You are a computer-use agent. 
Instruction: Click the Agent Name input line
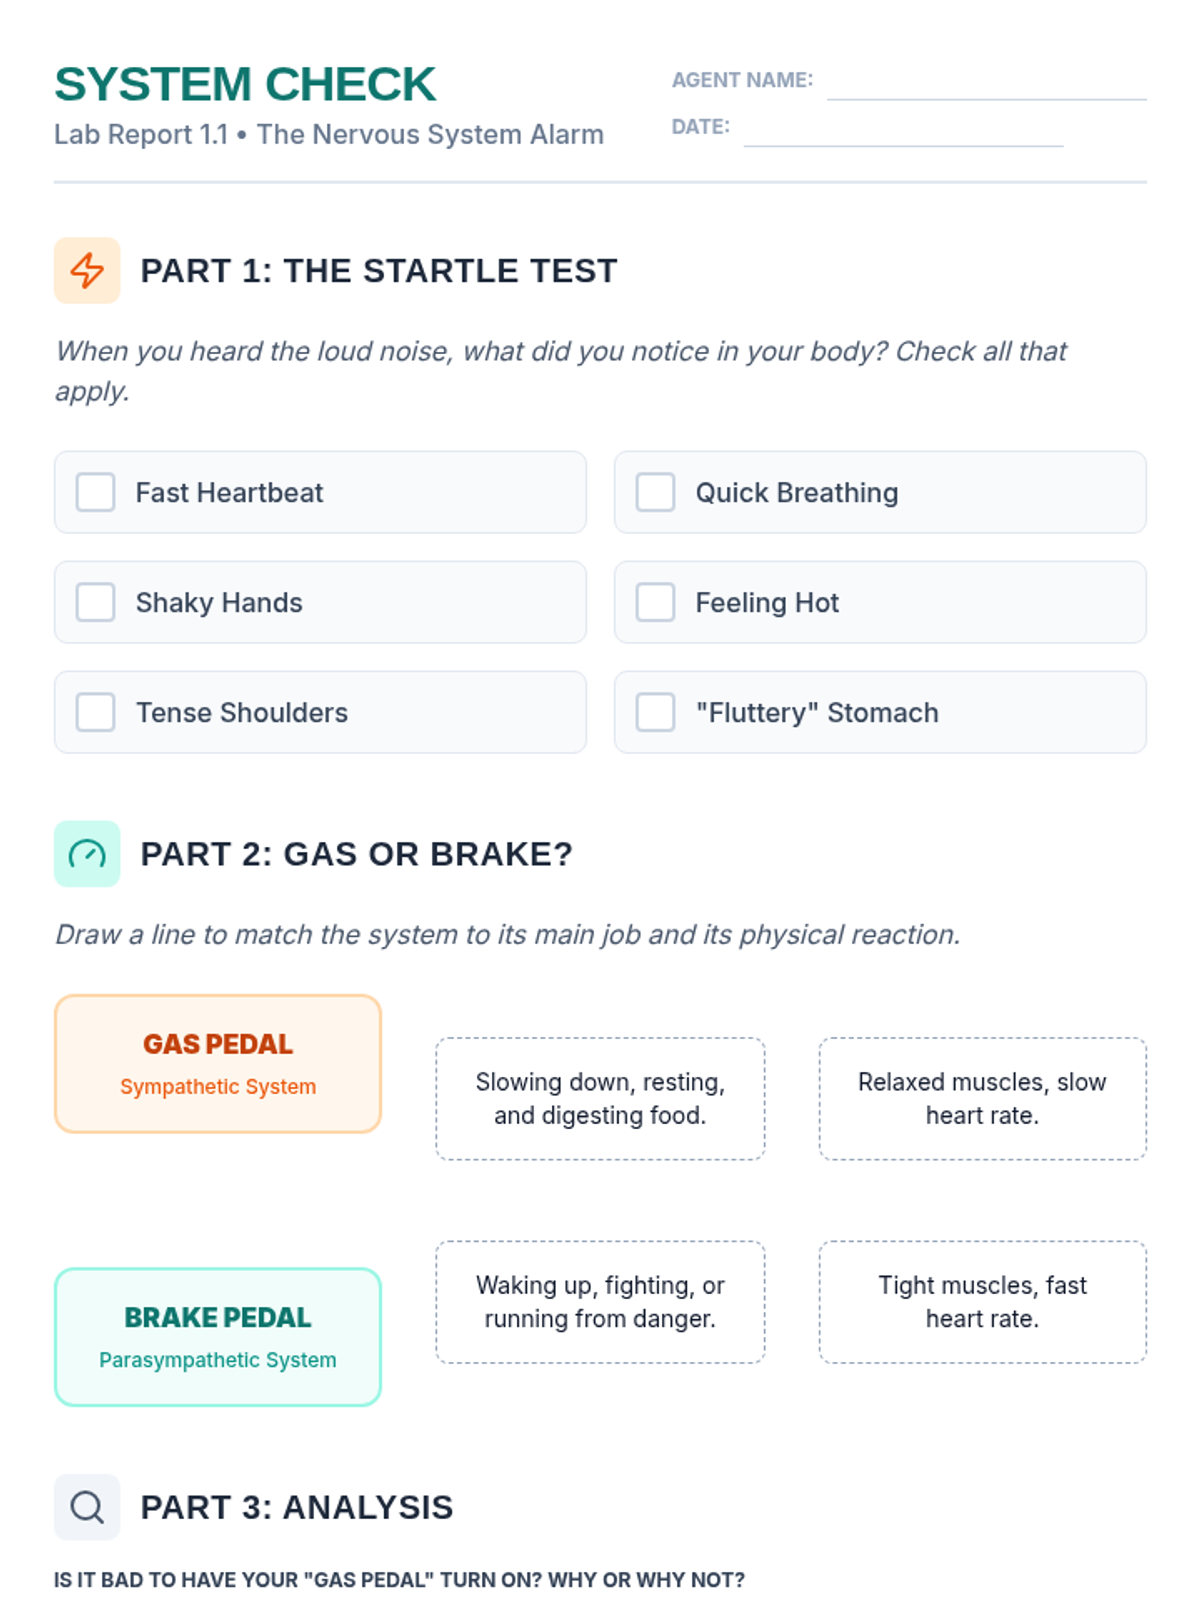986,83
